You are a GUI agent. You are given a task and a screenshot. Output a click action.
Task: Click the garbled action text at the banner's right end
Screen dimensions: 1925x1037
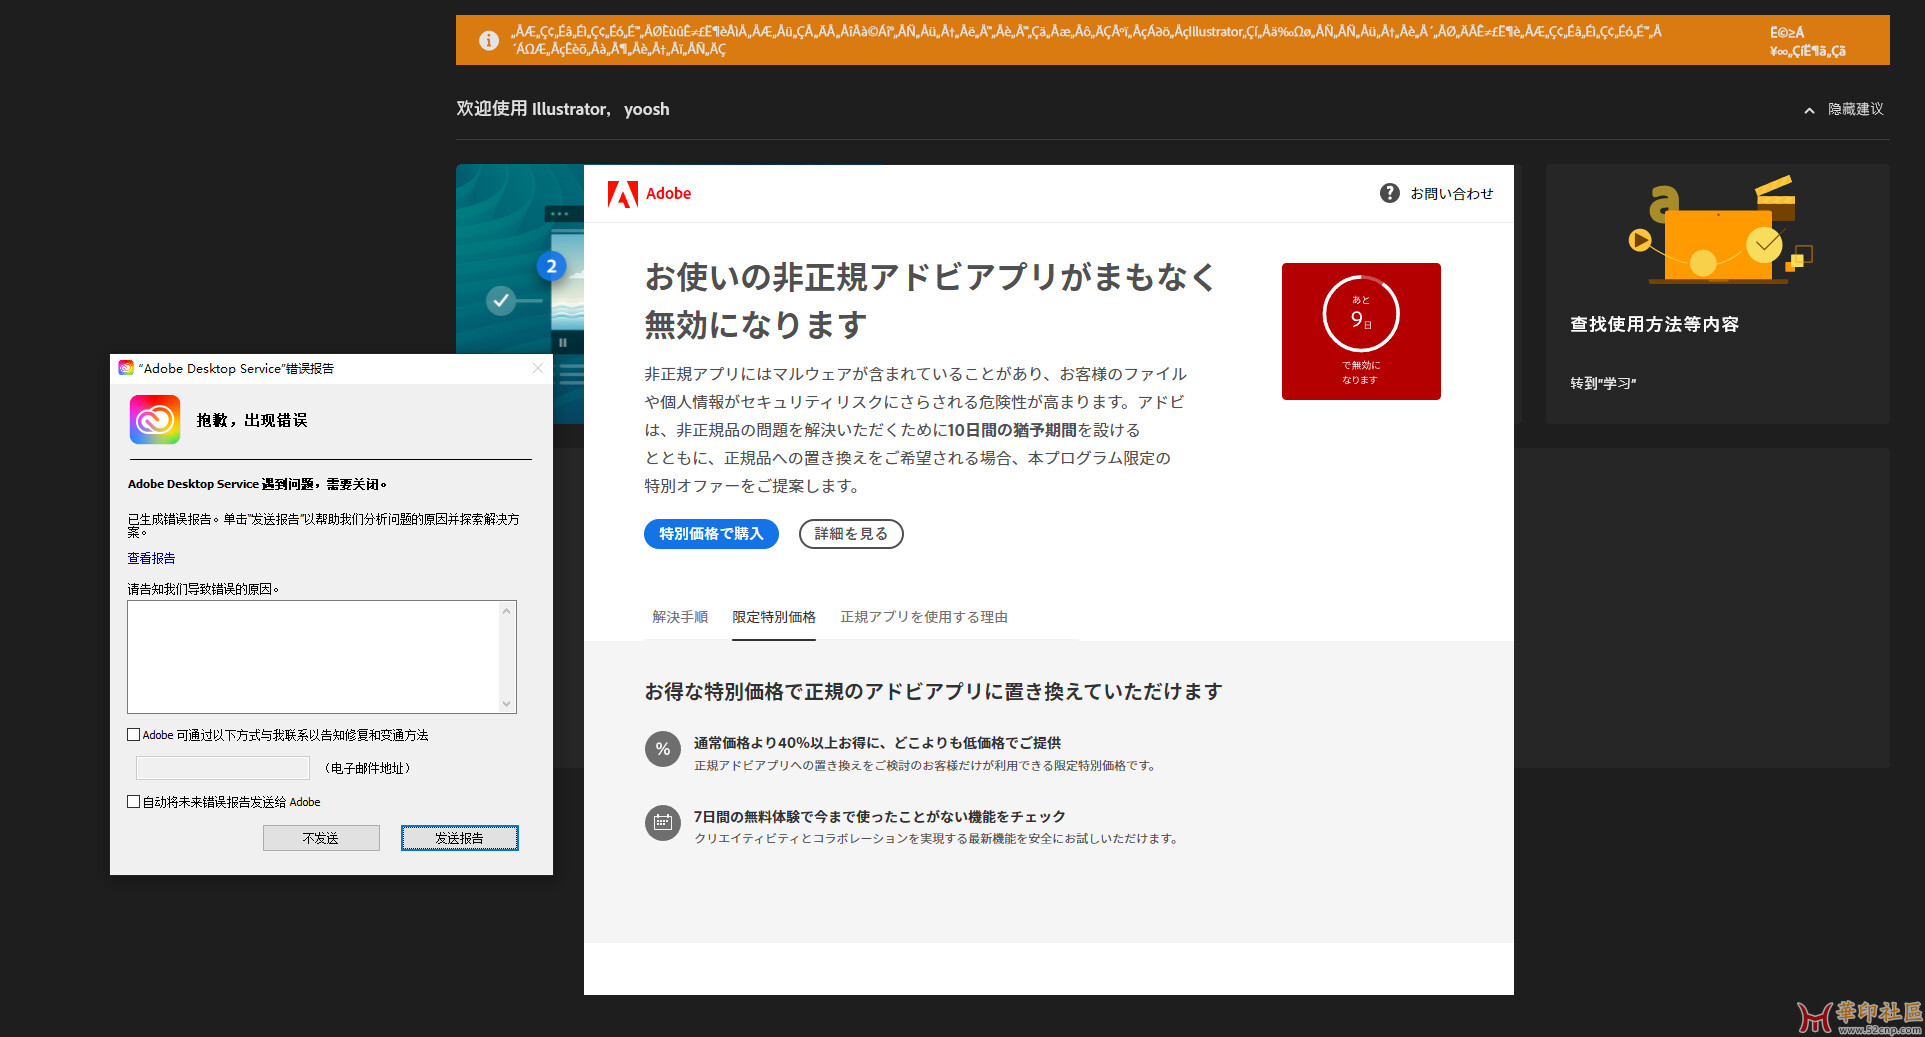pyautogui.click(x=1807, y=42)
